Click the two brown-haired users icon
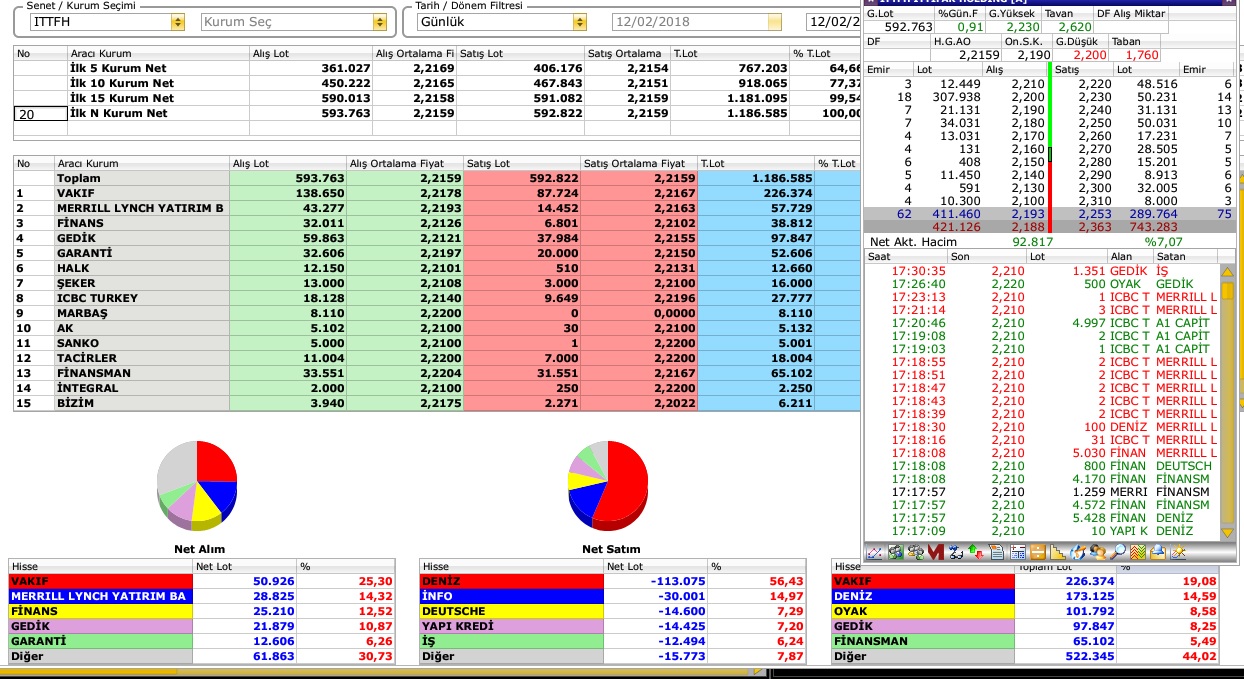Viewport: 1244px width, 679px height. click(x=1099, y=552)
